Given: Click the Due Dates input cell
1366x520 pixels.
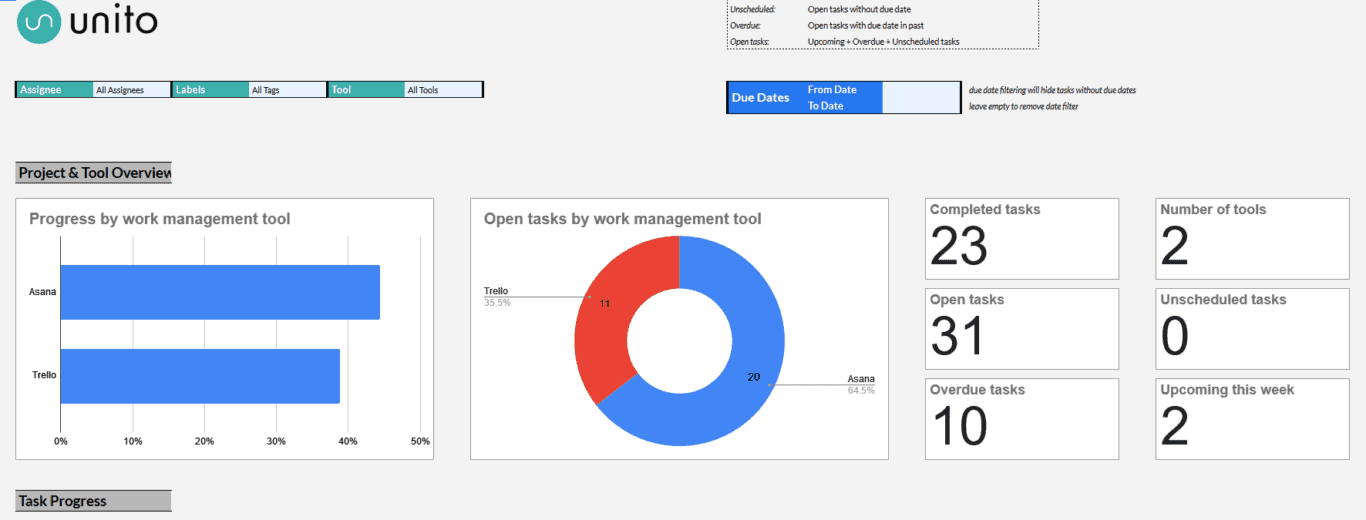Looking at the screenshot, I should [920, 98].
